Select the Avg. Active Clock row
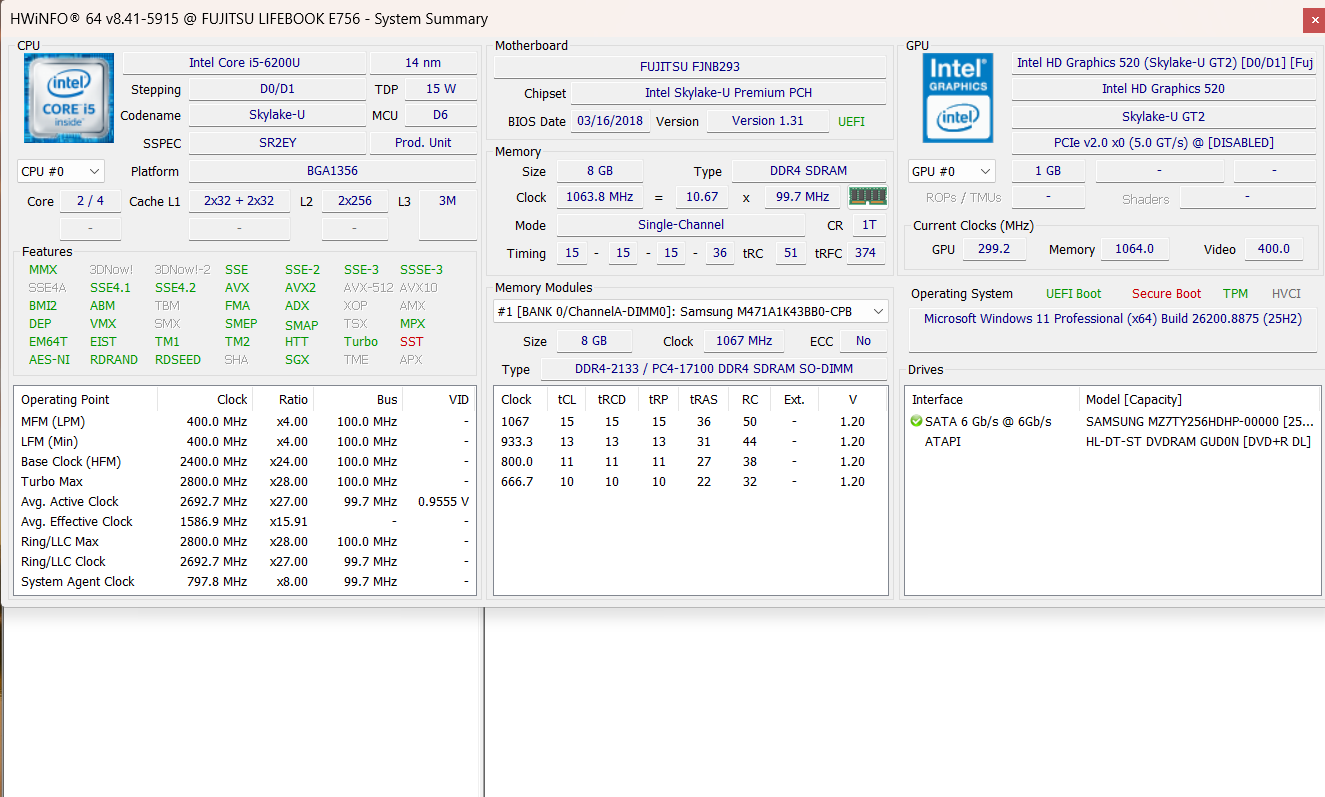This screenshot has height=797, width=1325. [245, 501]
